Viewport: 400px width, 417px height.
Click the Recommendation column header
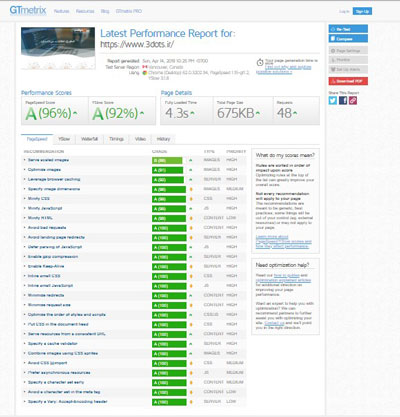44,151
